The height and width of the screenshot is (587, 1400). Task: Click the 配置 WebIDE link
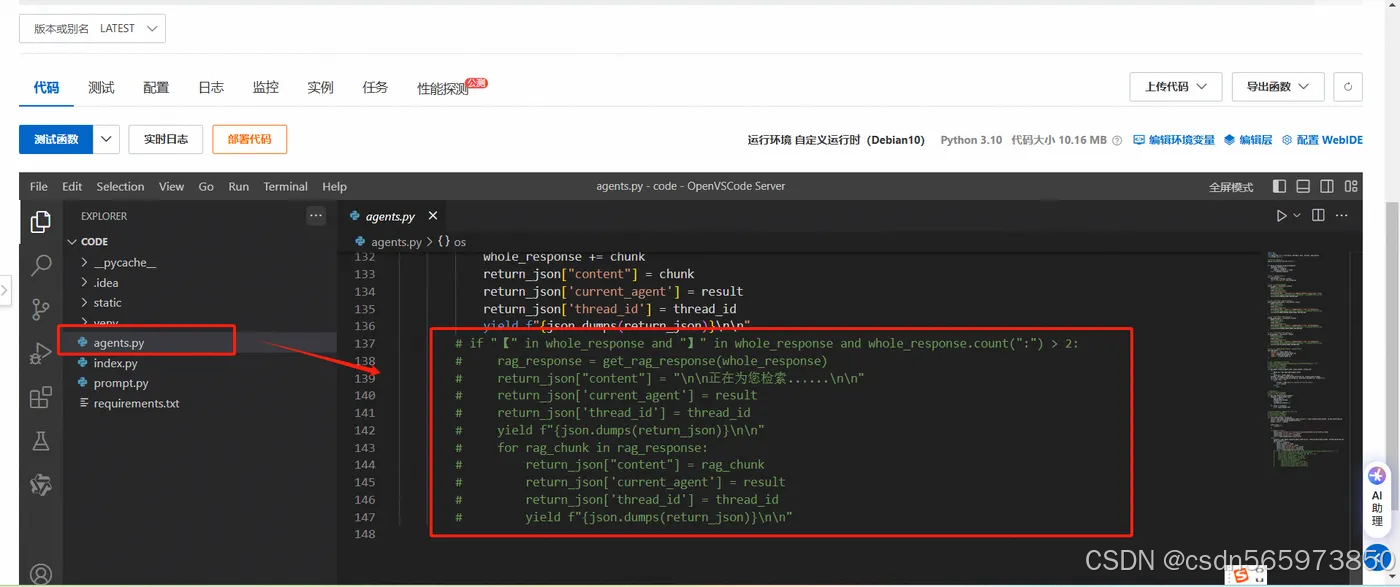point(1322,140)
